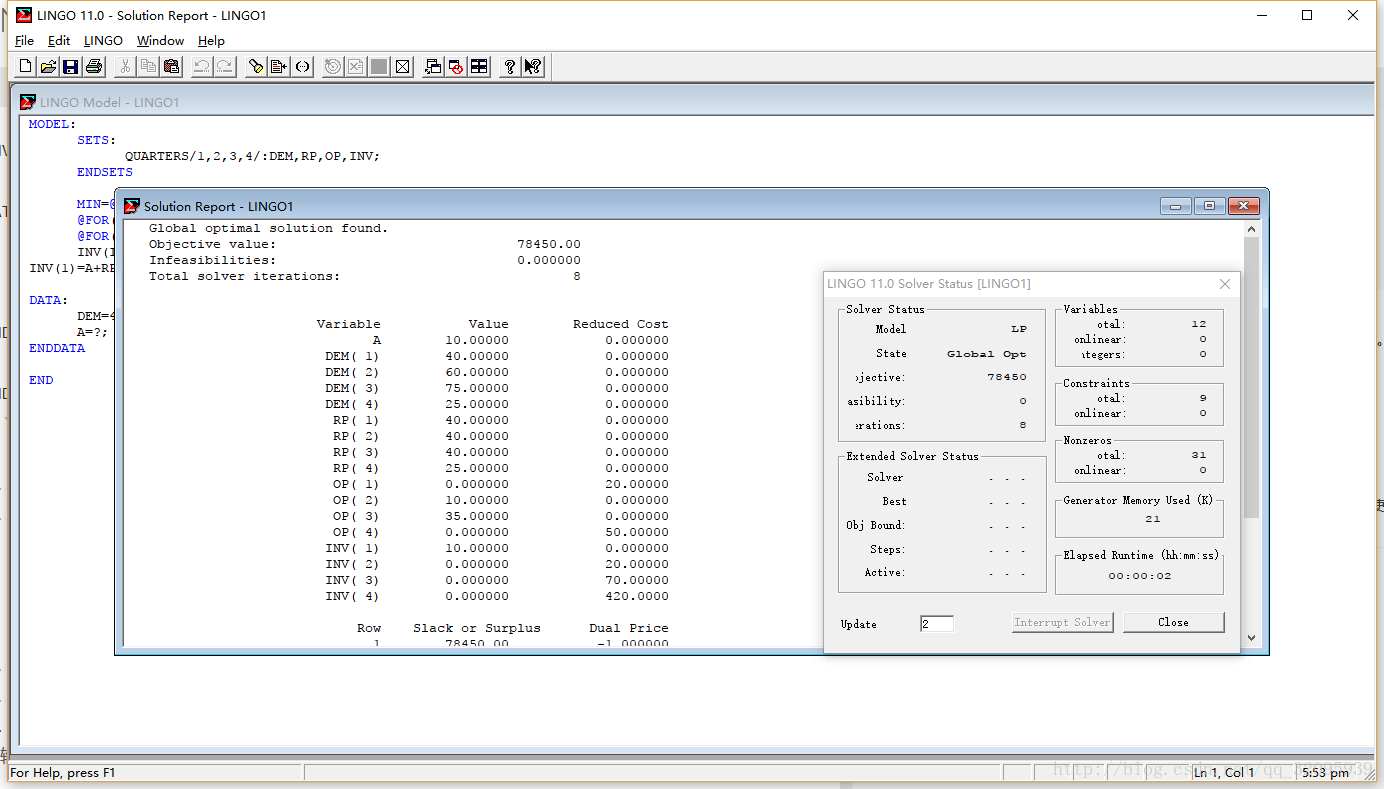
Task: Click Elapsed Runtime value 00:00:02
Action: pos(1139,576)
